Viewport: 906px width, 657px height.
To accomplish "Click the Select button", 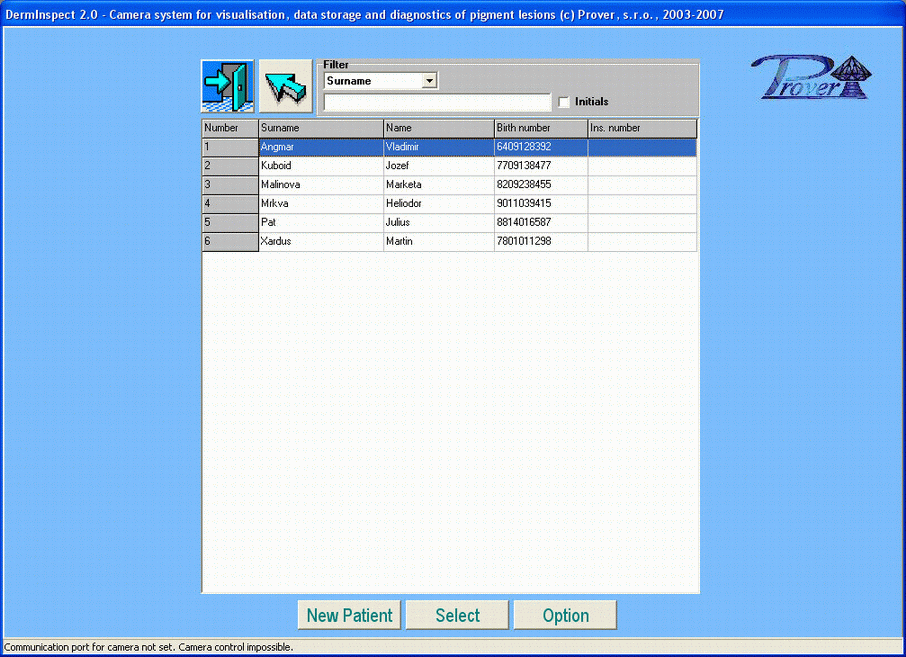I will click(x=457, y=615).
